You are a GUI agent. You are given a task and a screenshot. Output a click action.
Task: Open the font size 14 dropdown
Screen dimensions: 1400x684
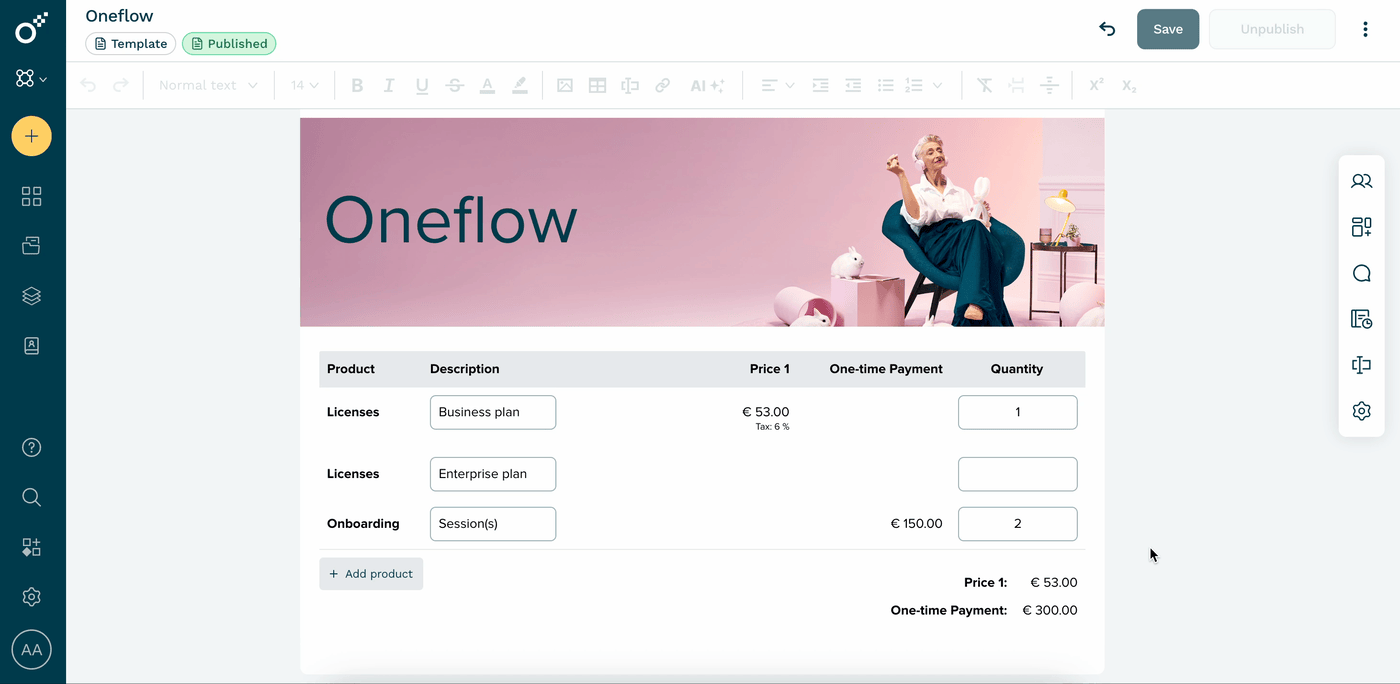[x=305, y=86]
